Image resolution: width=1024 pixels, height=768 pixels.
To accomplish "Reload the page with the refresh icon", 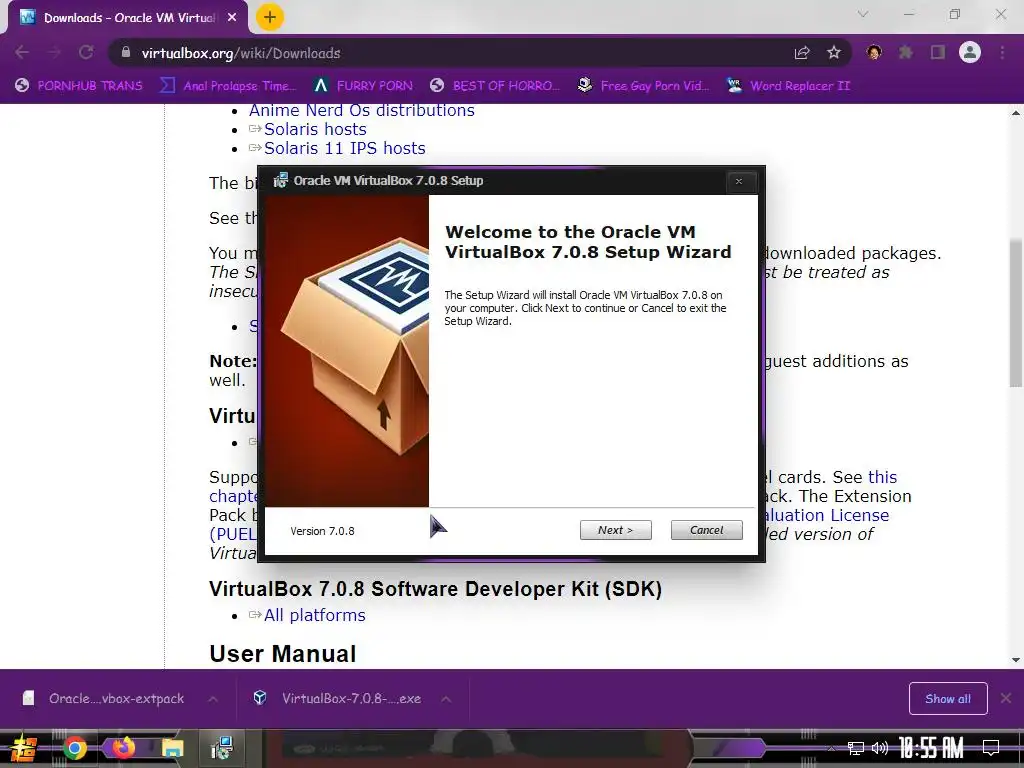I will [86, 52].
